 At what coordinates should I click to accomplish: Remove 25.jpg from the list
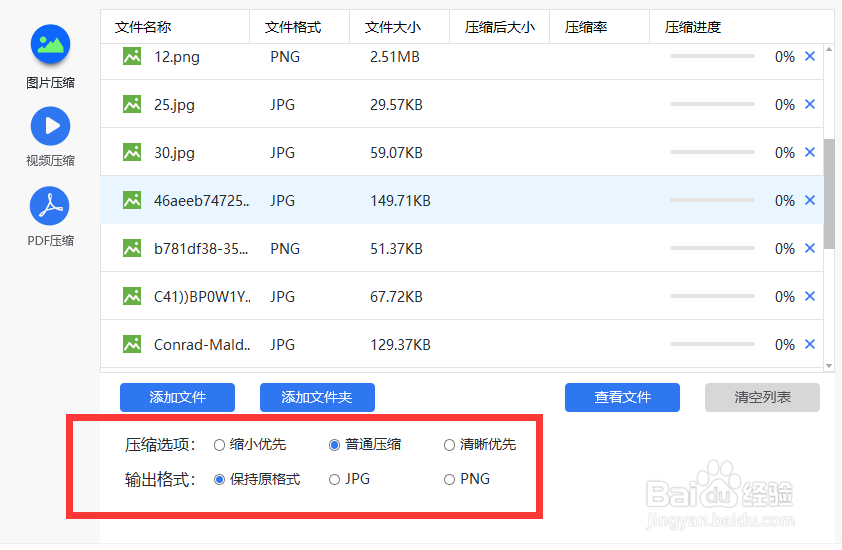[810, 104]
